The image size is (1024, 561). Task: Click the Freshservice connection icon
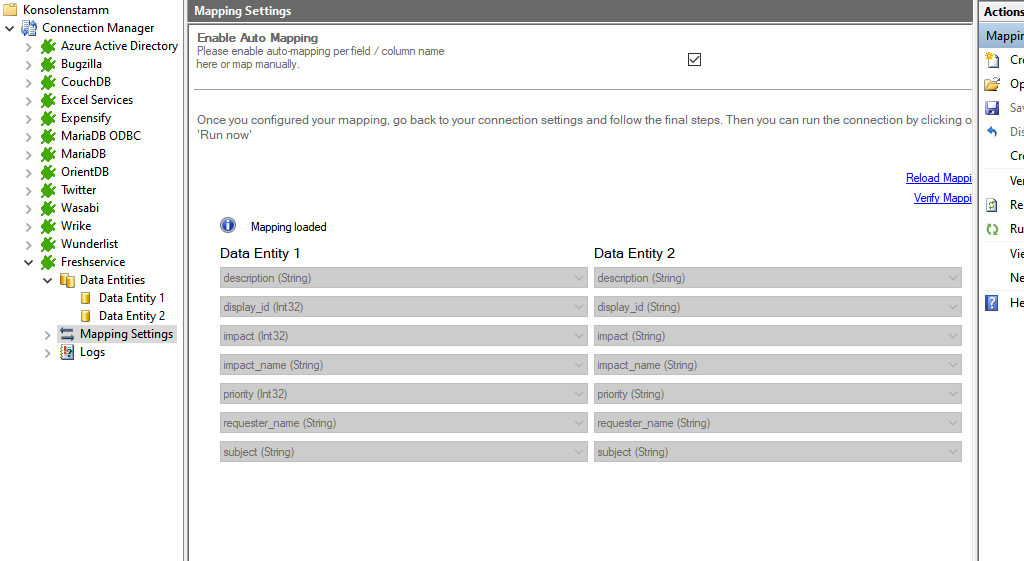[x=48, y=262]
